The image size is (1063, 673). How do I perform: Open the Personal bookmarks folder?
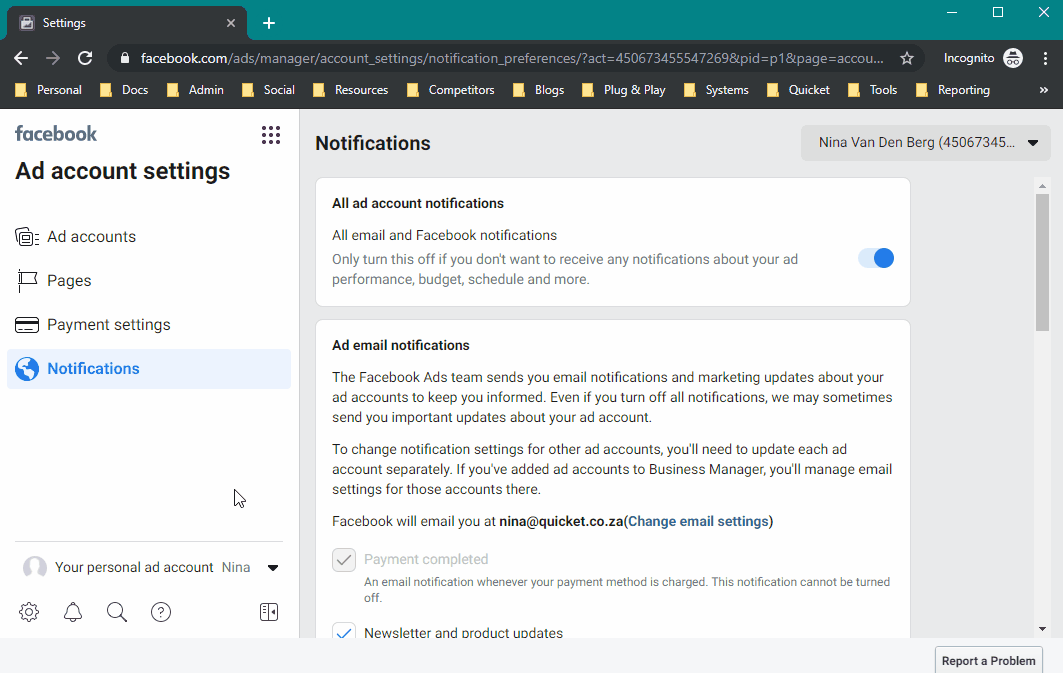coord(48,90)
